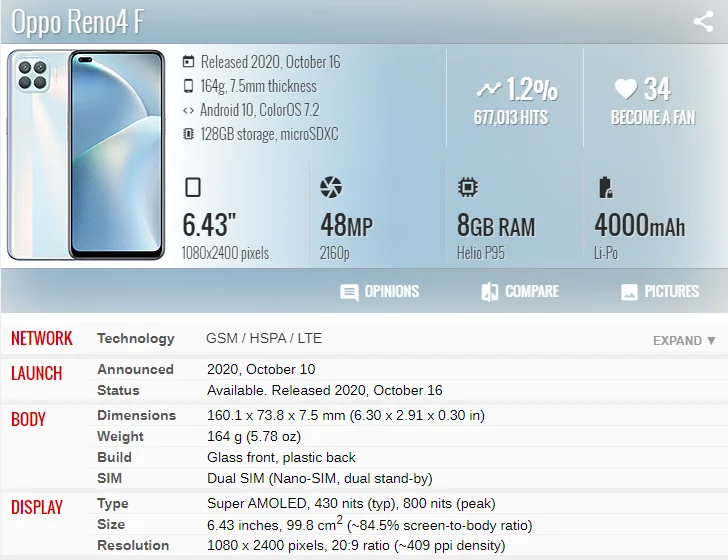Click the 34 fans count
This screenshot has width=728, height=560.
[x=657, y=89]
